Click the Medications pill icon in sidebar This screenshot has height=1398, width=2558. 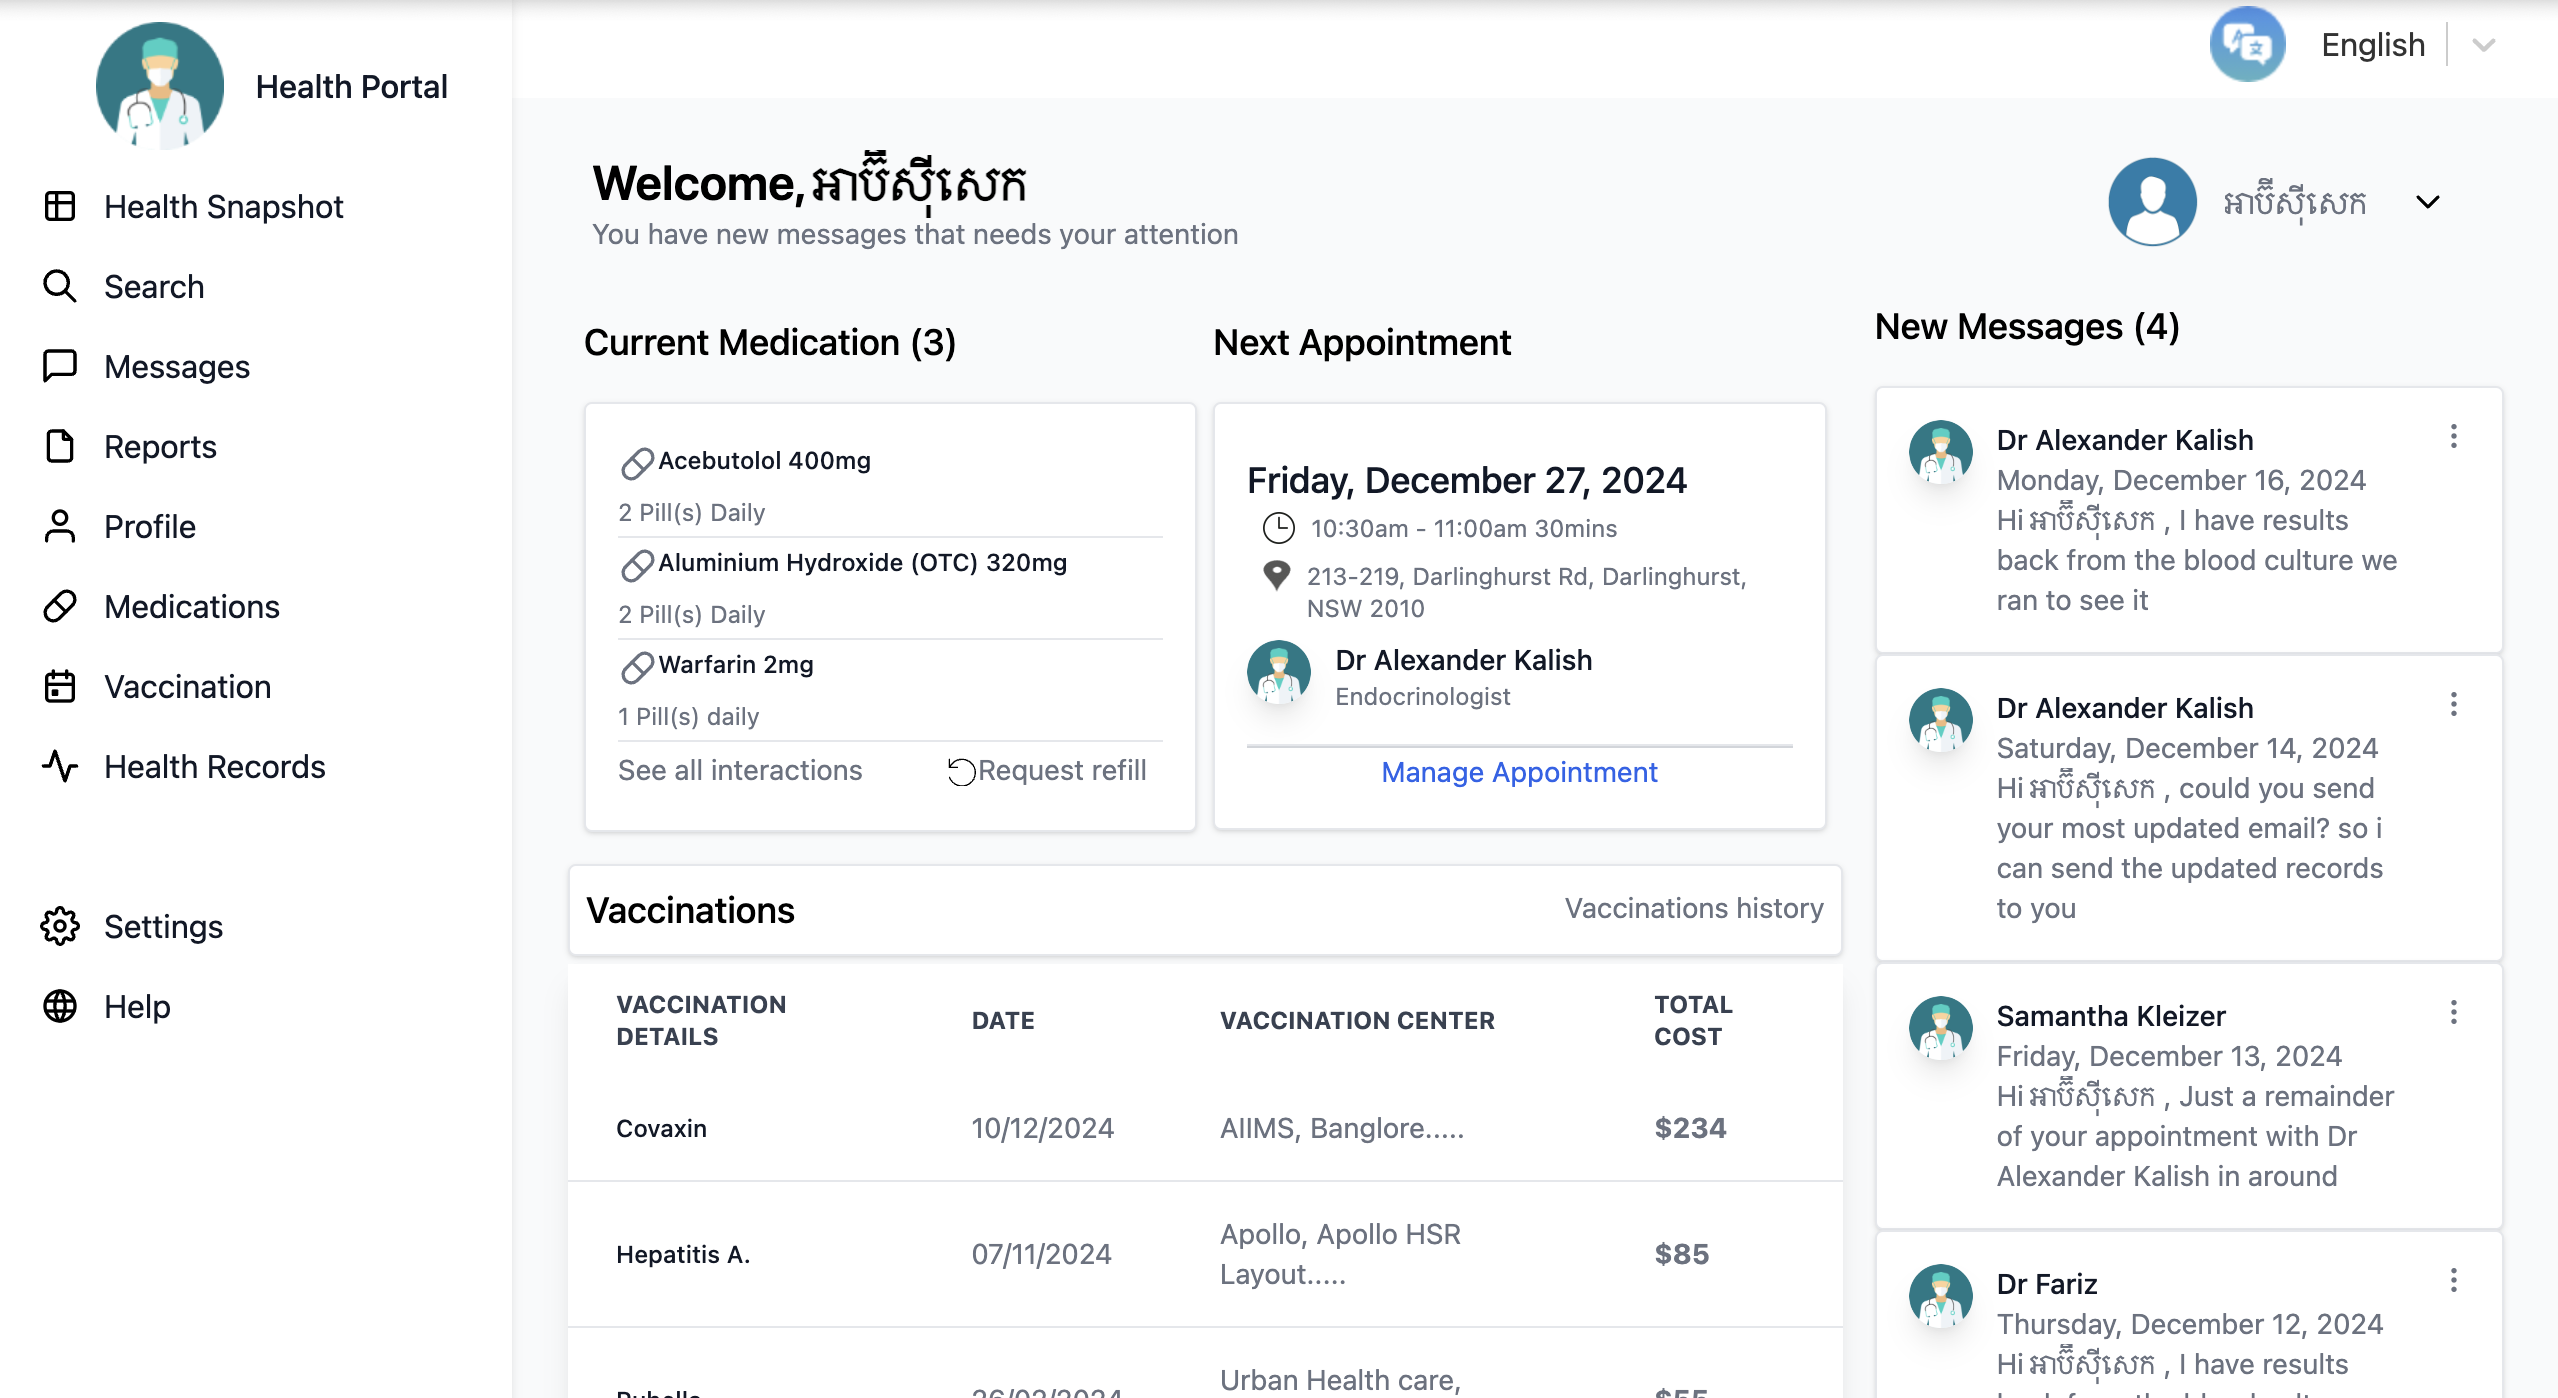[60, 606]
